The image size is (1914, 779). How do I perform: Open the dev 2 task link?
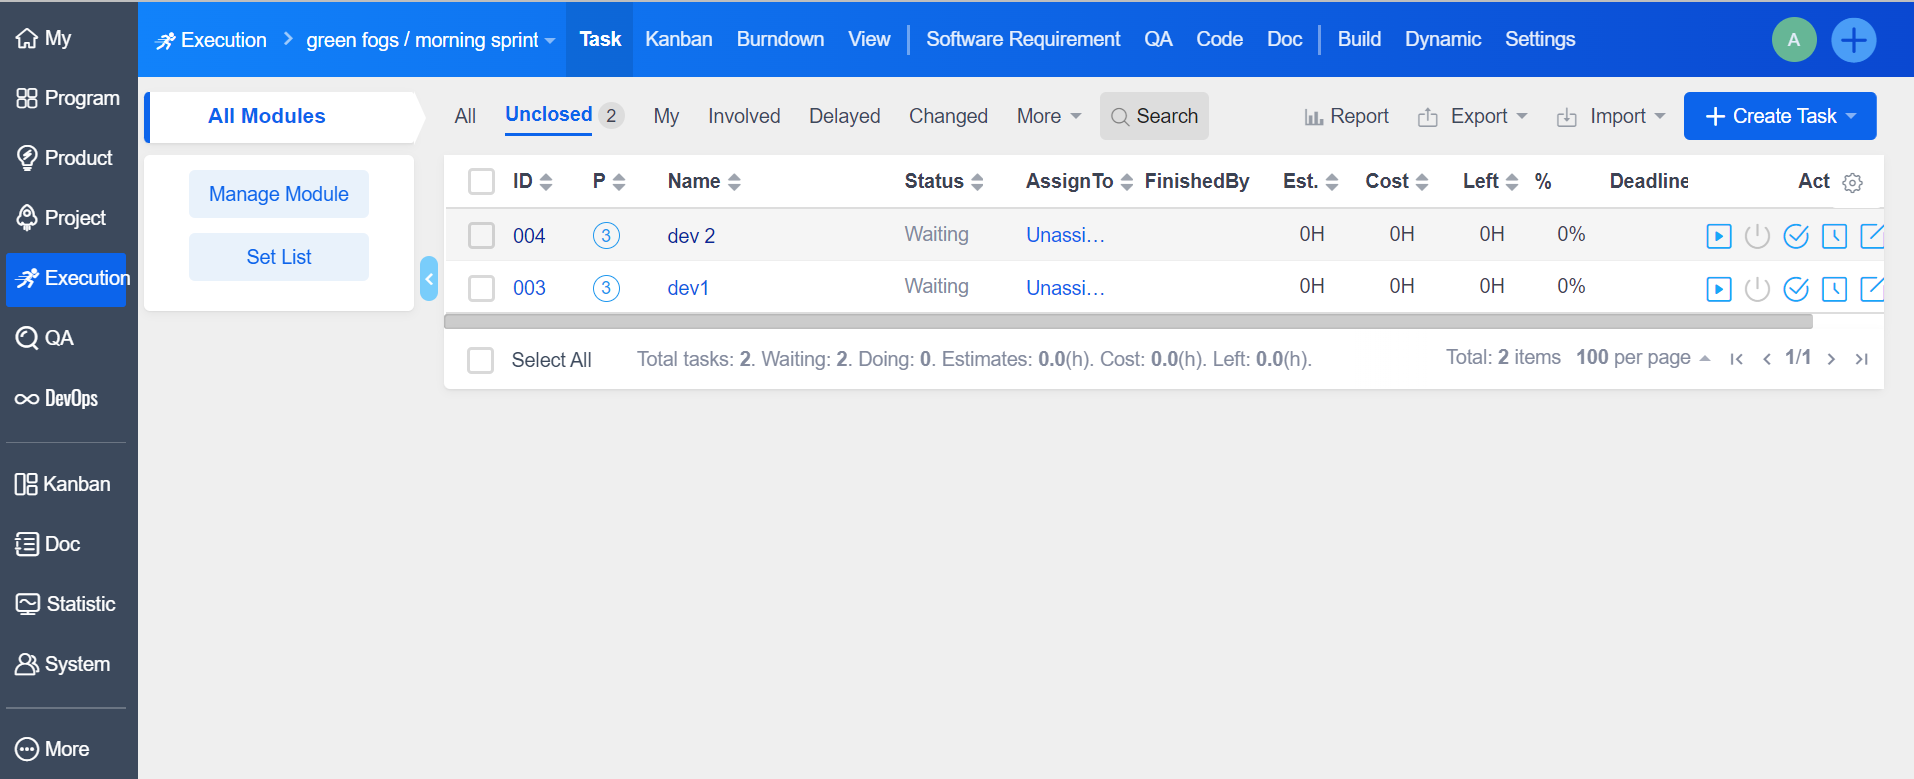(x=691, y=236)
